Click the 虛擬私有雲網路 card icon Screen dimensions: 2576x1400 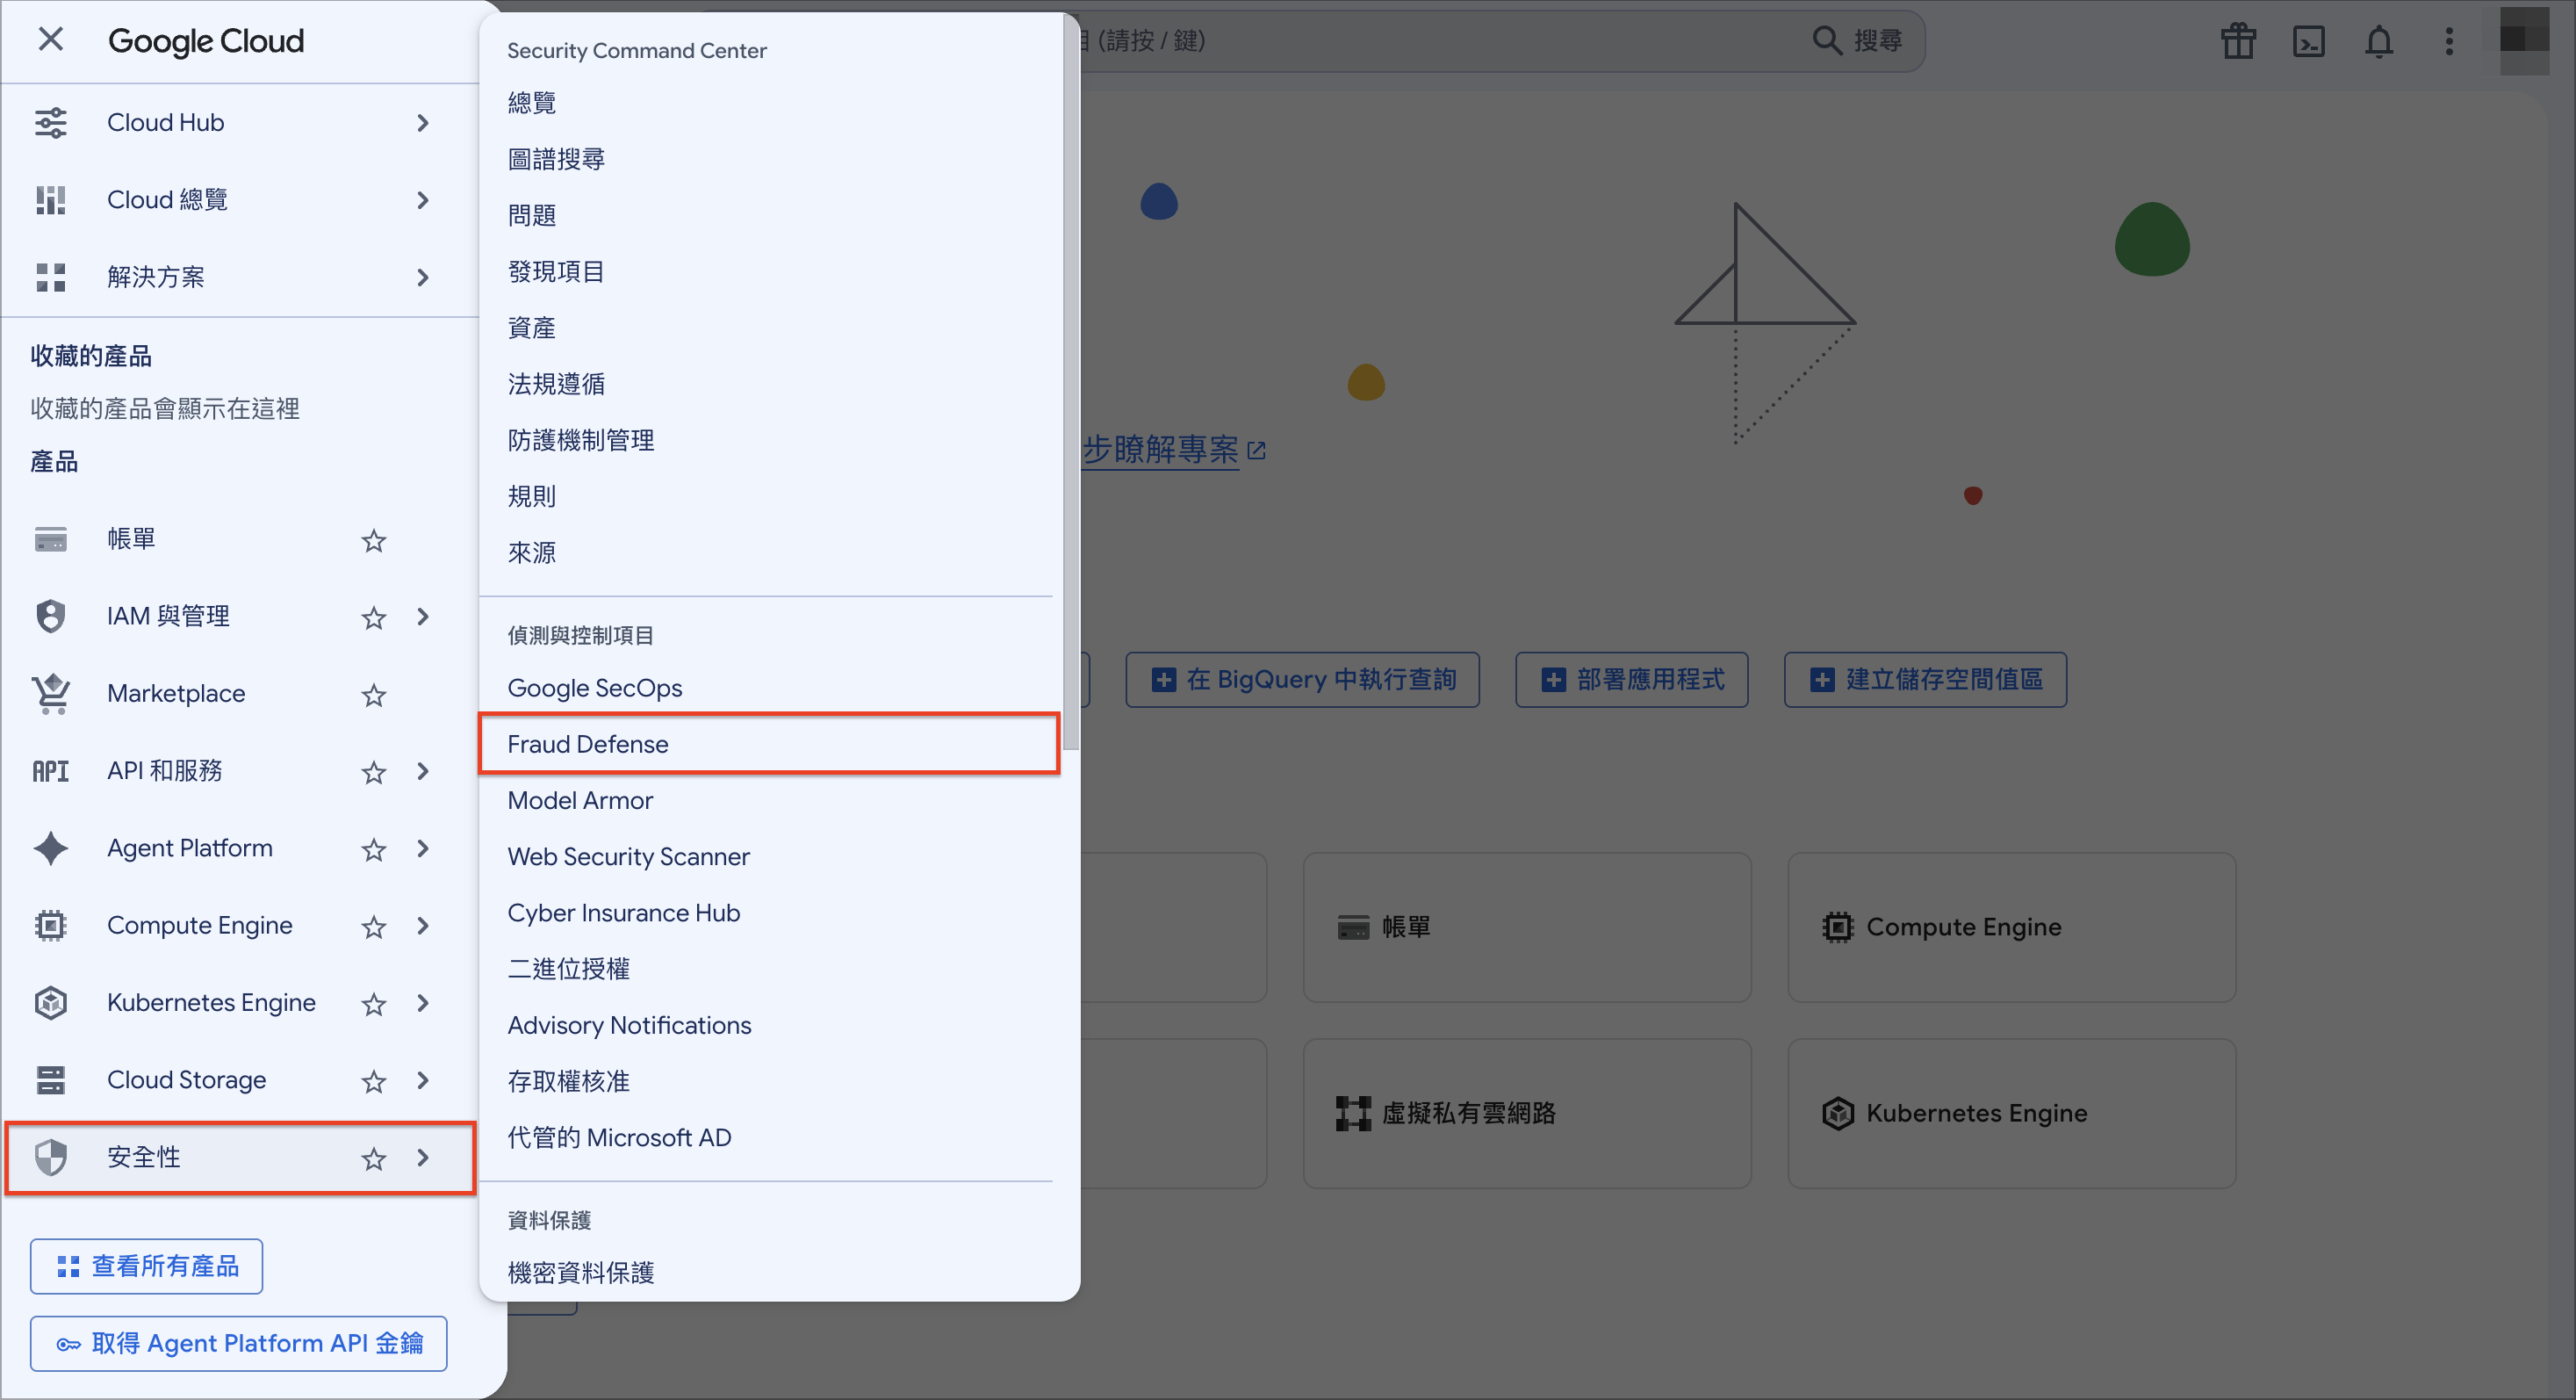[1353, 1113]
